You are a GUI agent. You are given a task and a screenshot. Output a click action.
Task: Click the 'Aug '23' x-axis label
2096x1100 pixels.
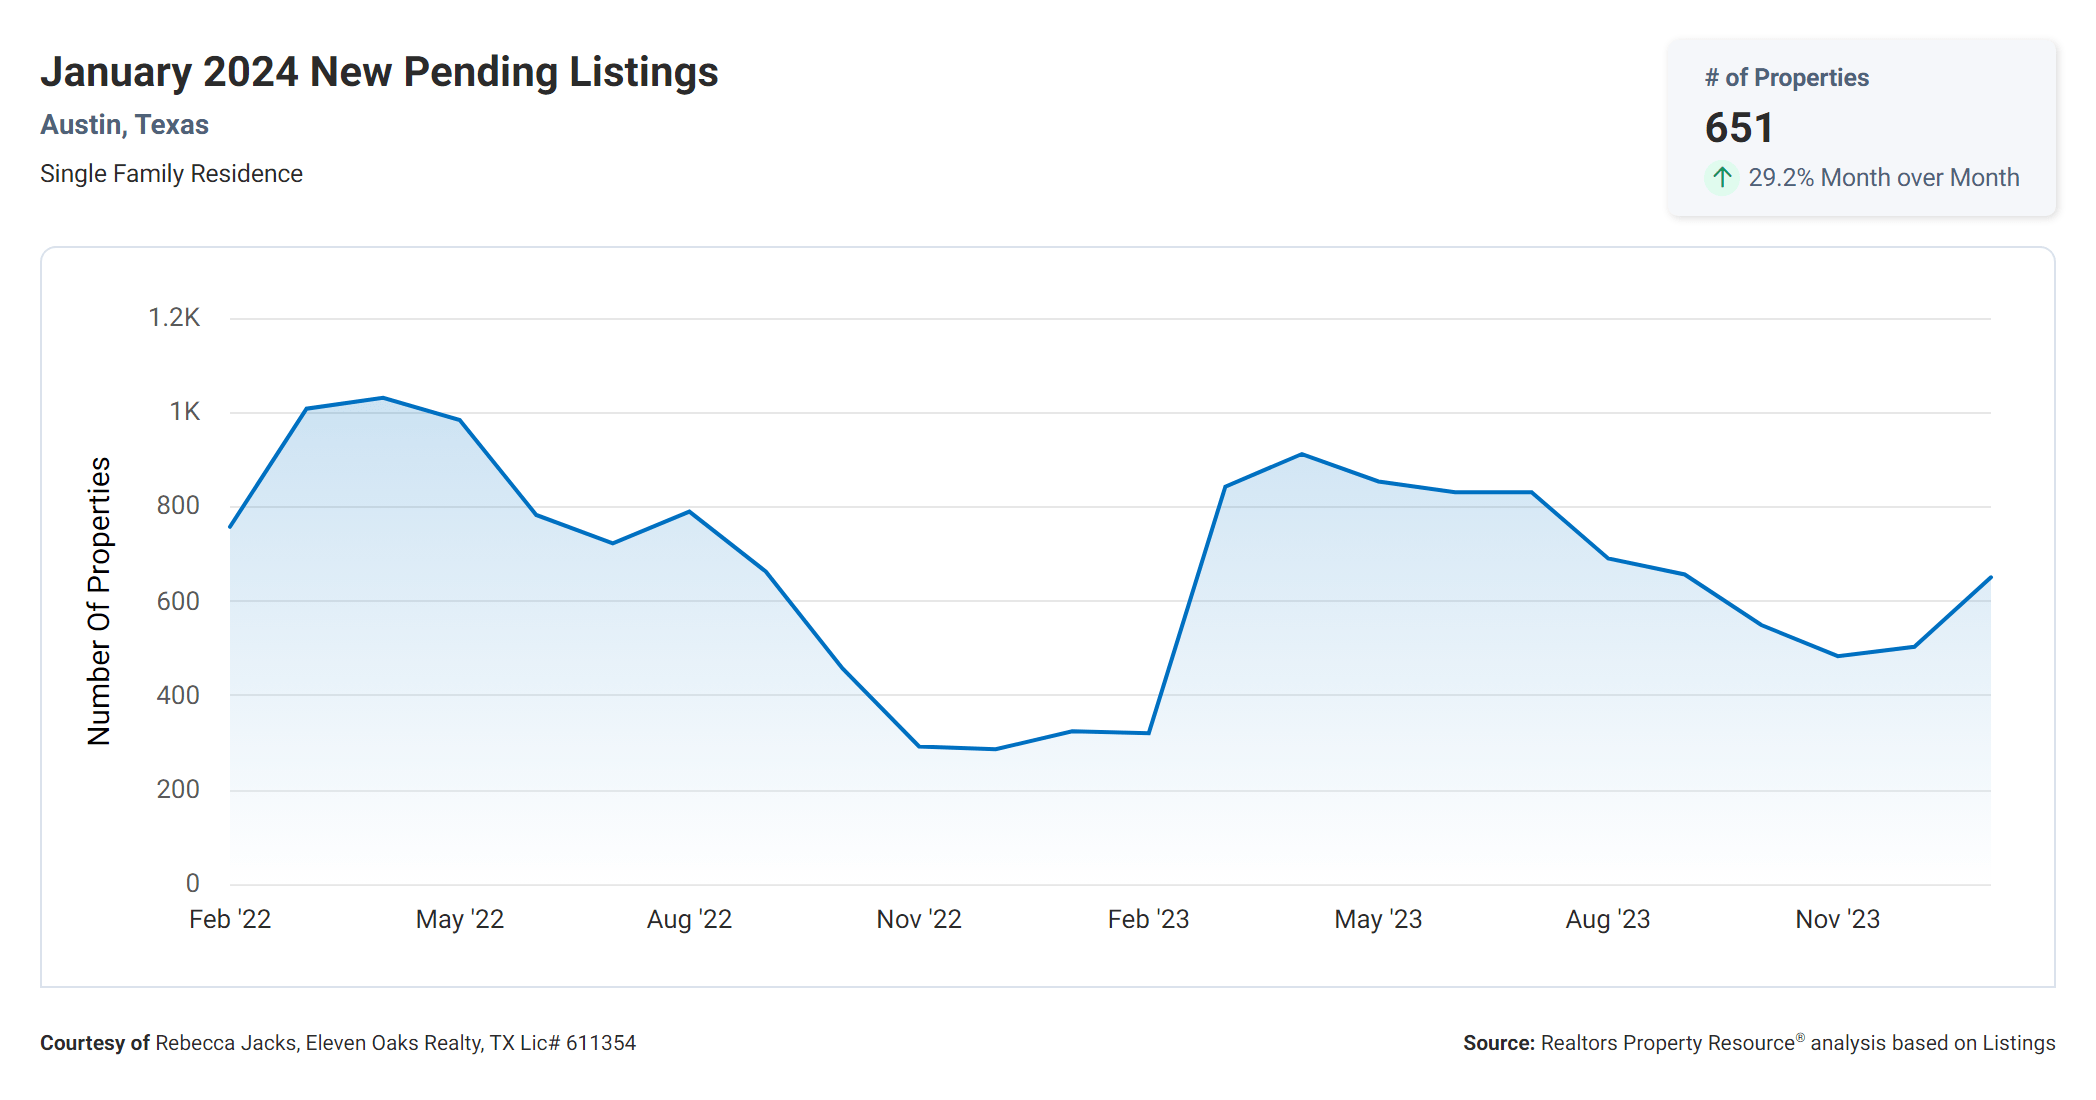[1607, 919]
